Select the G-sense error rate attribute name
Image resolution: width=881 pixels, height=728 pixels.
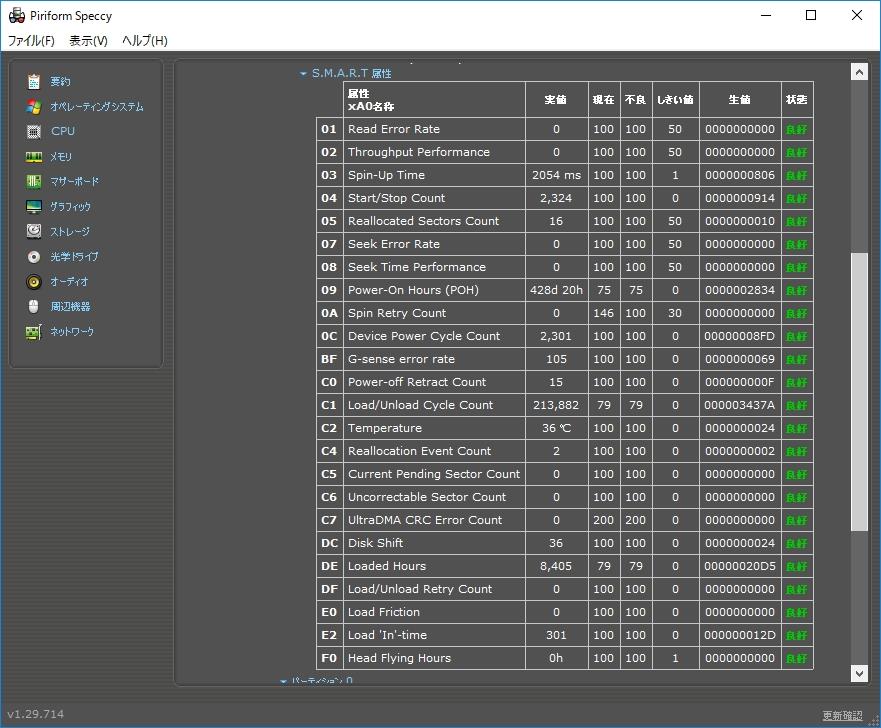(x=401, y=360)
